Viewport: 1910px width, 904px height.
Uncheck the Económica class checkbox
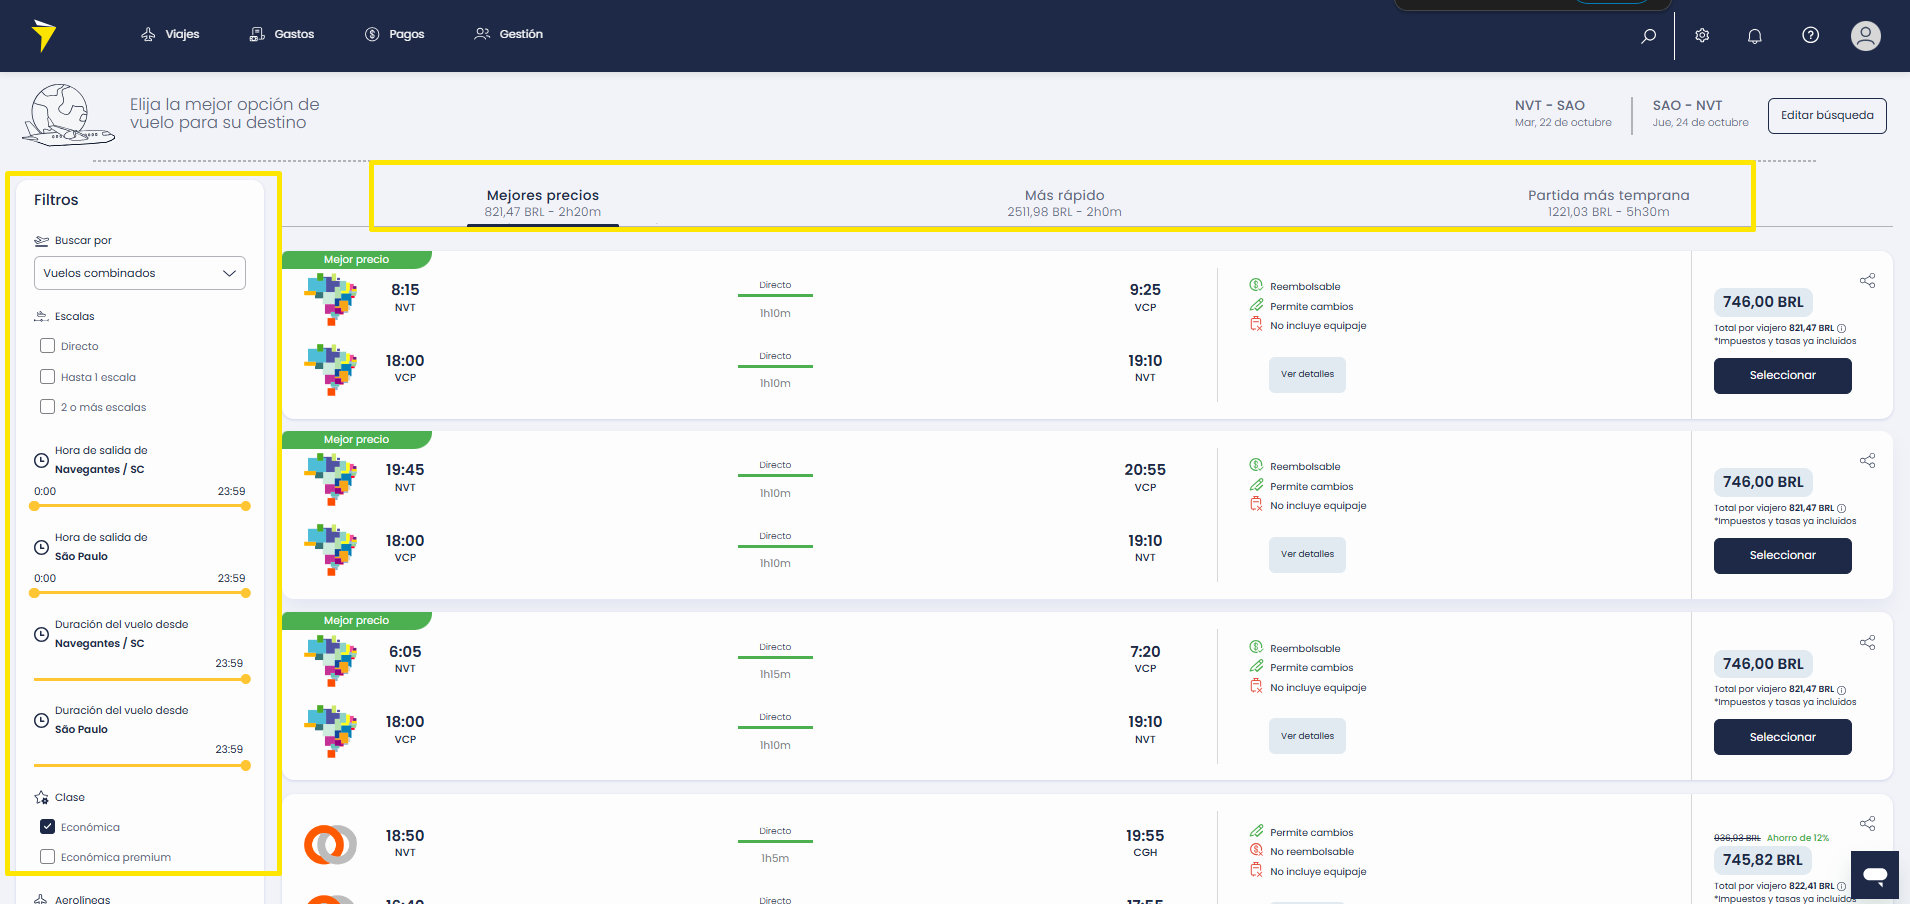click(x=47, y=827)
